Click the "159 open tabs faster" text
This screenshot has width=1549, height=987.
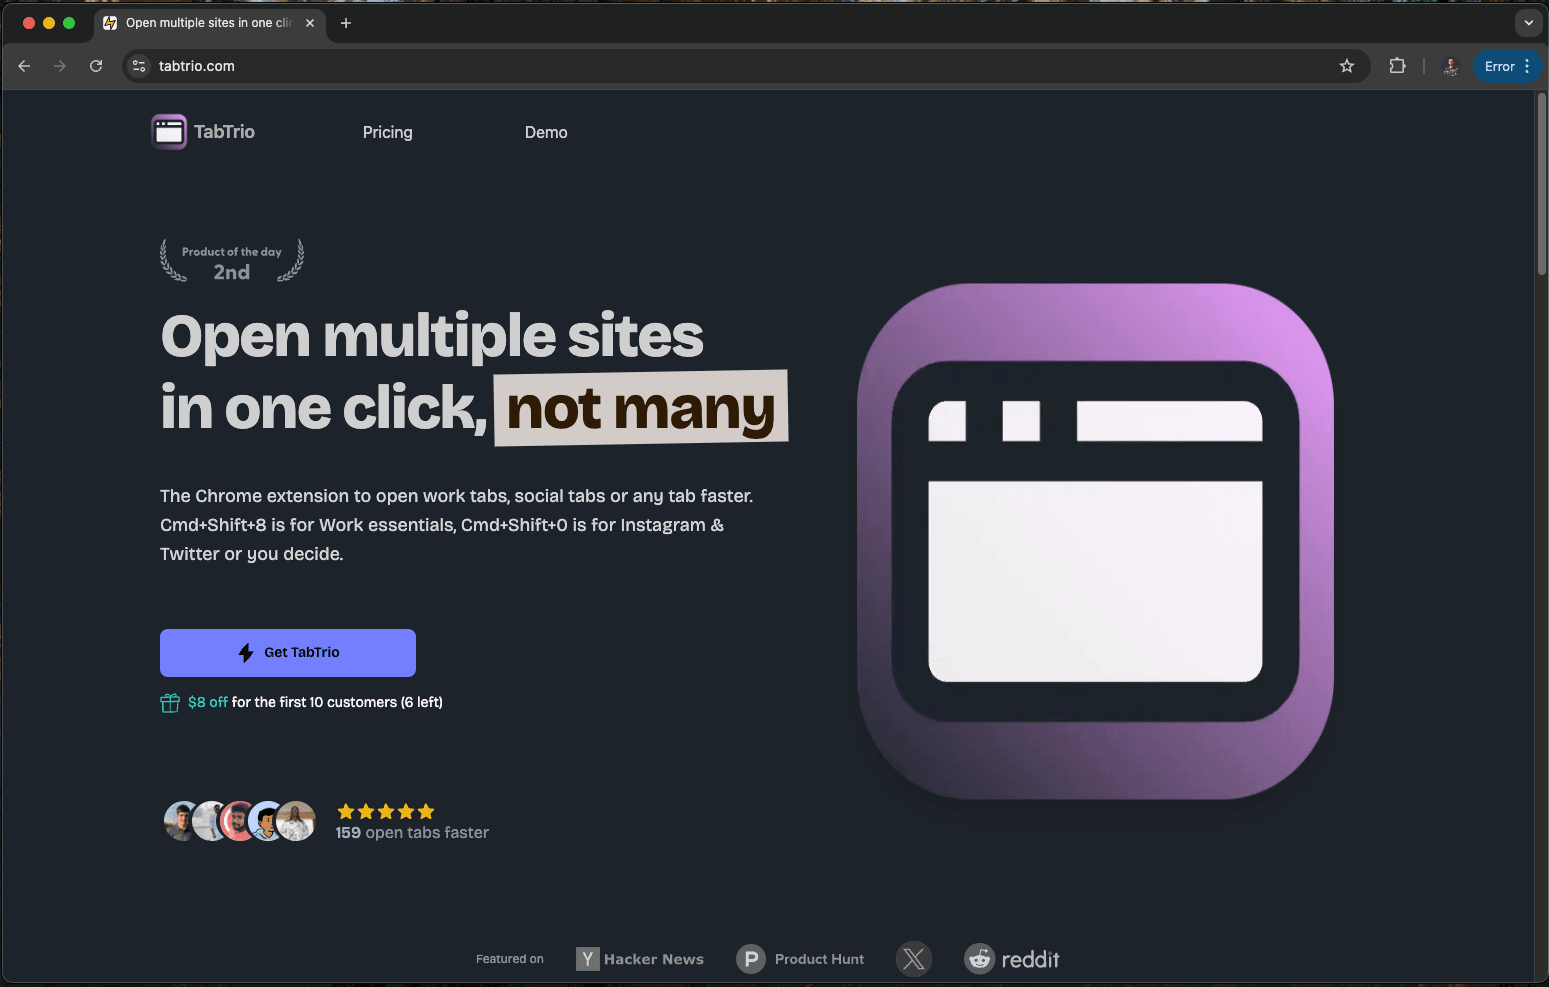(412, 833)
